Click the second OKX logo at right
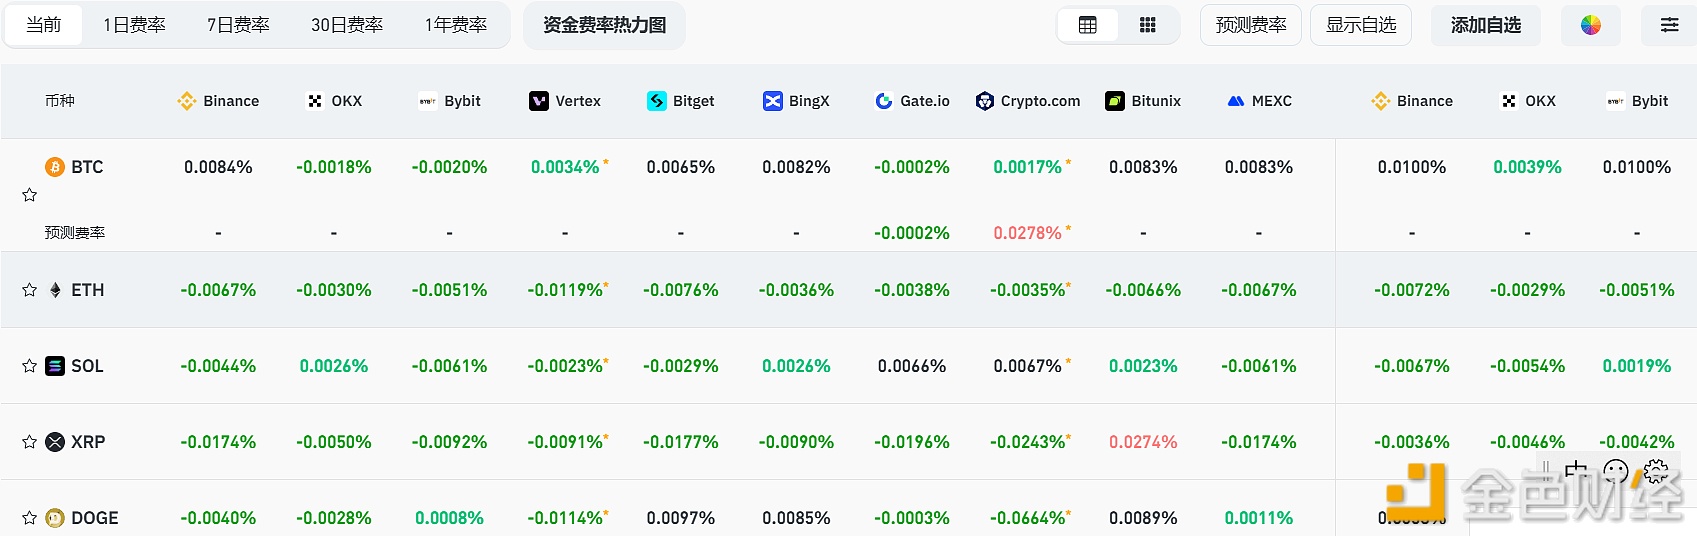Image resolution: width=1697 pixels, height=536 pixels. coord(1509,101)
